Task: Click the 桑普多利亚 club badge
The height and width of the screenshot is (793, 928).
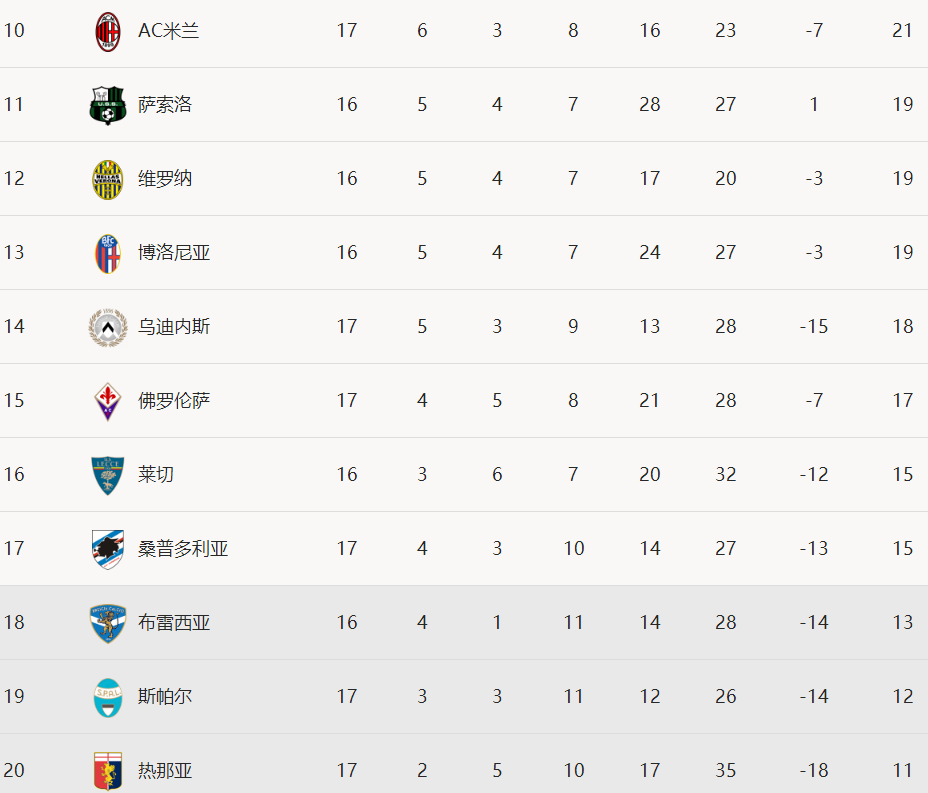Action: (107, 549)
